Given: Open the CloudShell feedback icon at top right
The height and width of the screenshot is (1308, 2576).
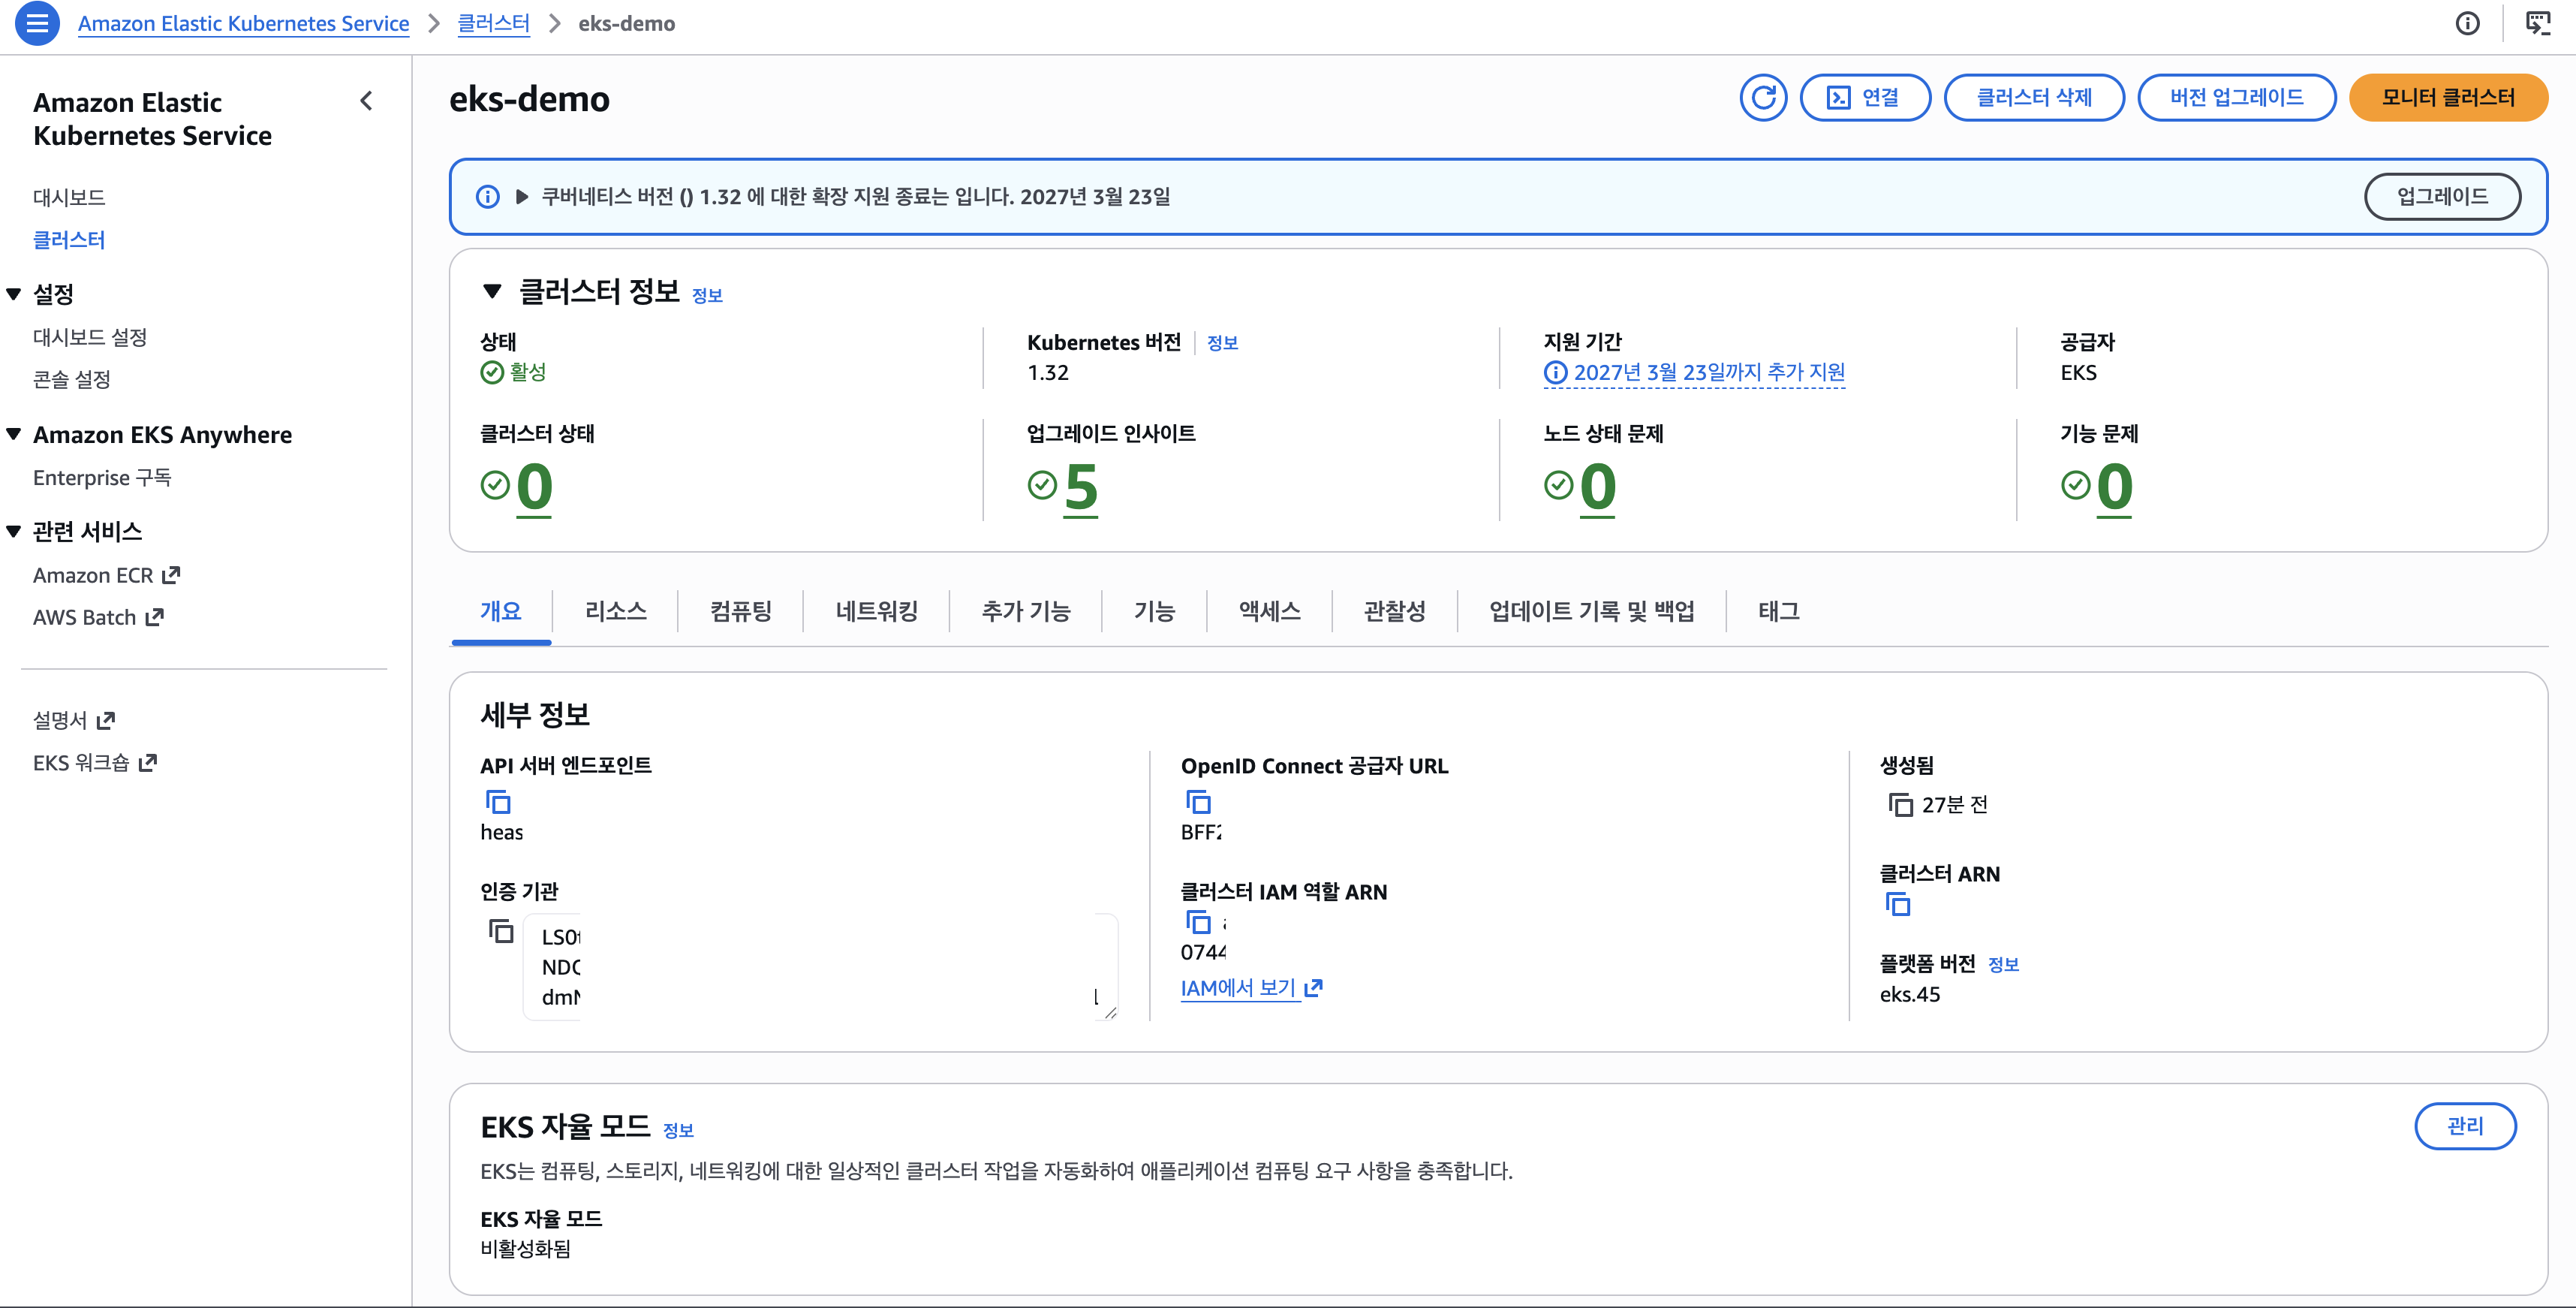Looking at the screenshot, I should [2538, 23].
